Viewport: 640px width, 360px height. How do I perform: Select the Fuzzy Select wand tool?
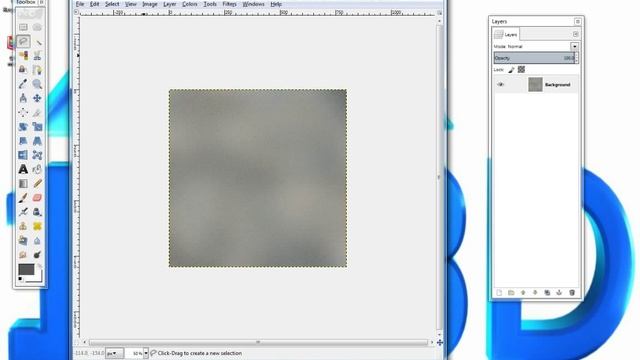coord(37,42)
